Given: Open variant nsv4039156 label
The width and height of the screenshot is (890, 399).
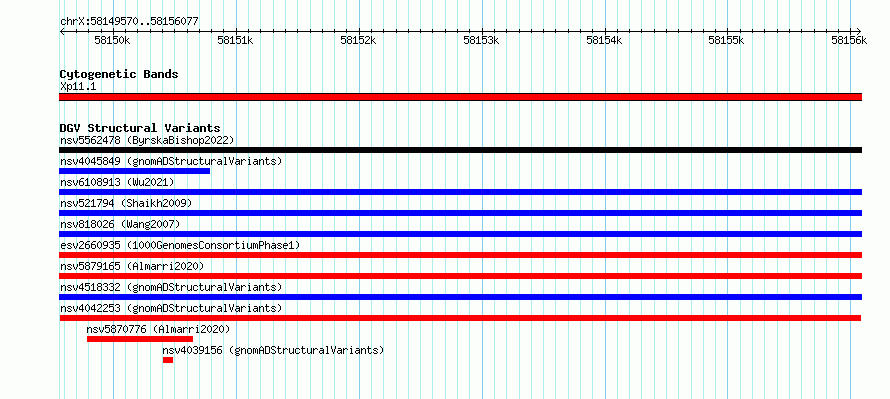Looking at the screenshot, I should [x=273, y=350].
